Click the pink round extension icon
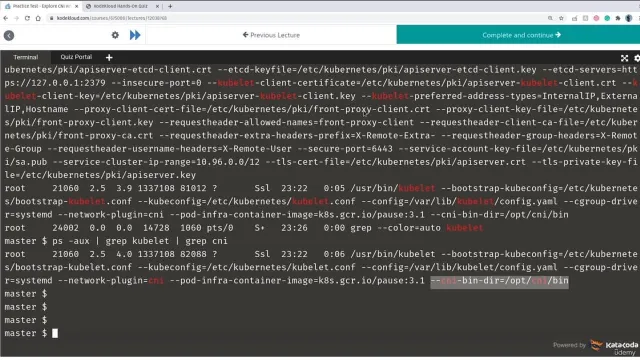Image resolution: width=640 pixels, height=360 pixels. click(596, 18)
